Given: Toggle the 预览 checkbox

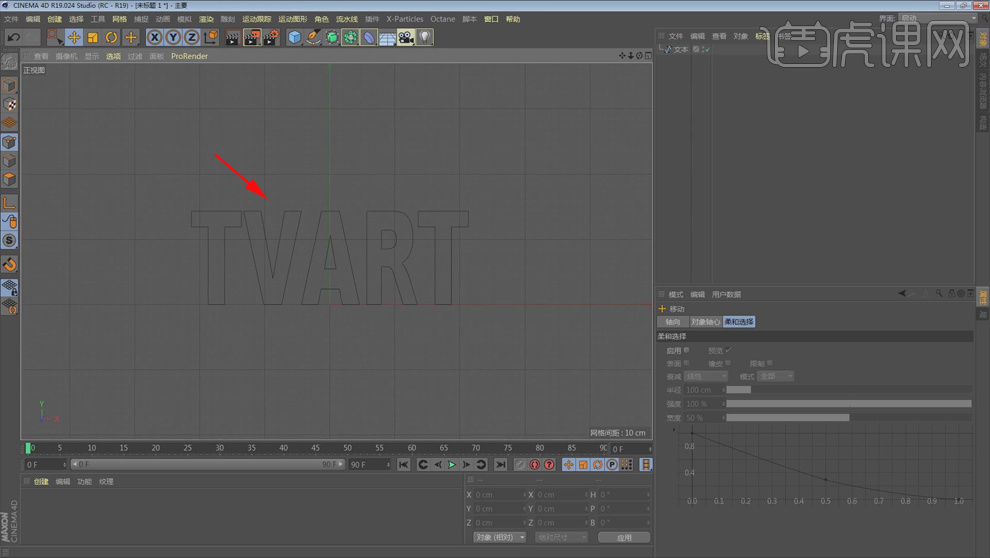Looking at the screenshot, I should (x=728, y=350).
